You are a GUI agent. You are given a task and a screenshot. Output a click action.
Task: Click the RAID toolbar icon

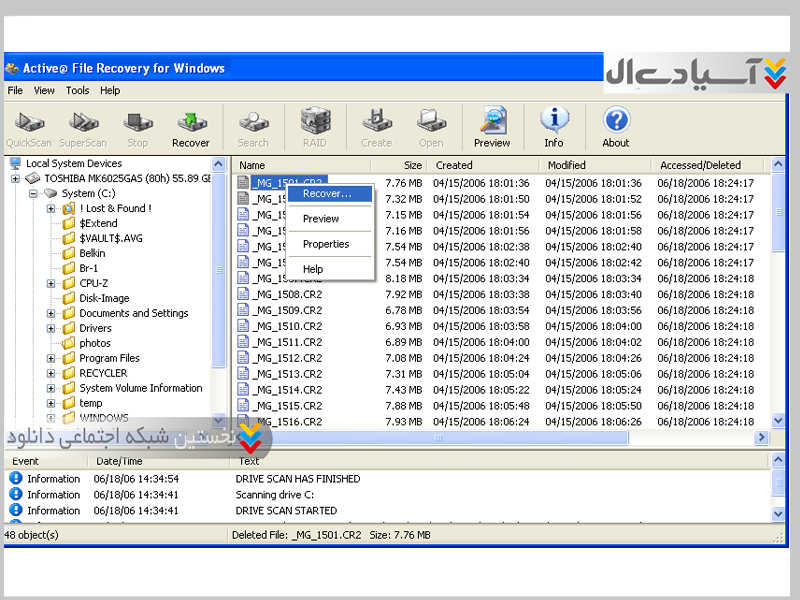coord(314,124)
